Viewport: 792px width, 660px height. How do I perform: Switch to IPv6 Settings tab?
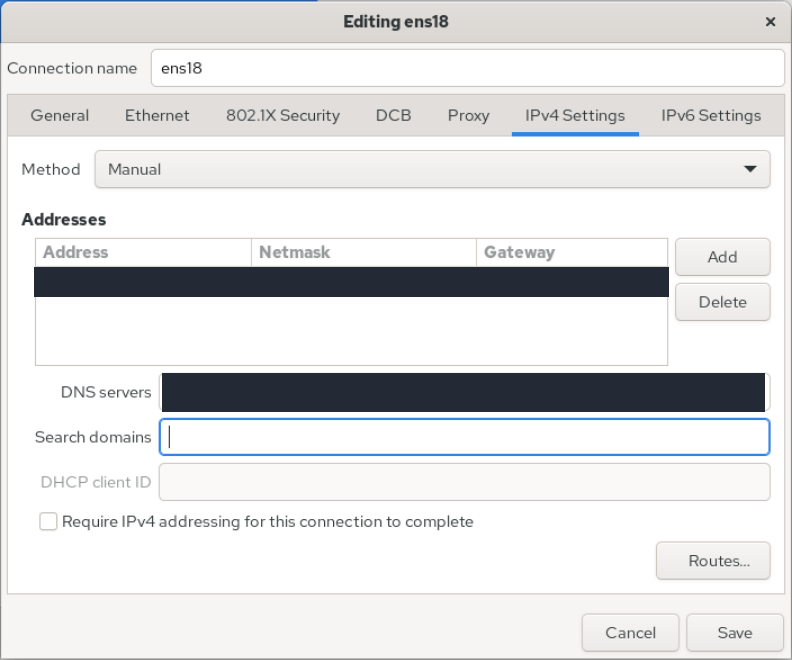click(711, 116)
